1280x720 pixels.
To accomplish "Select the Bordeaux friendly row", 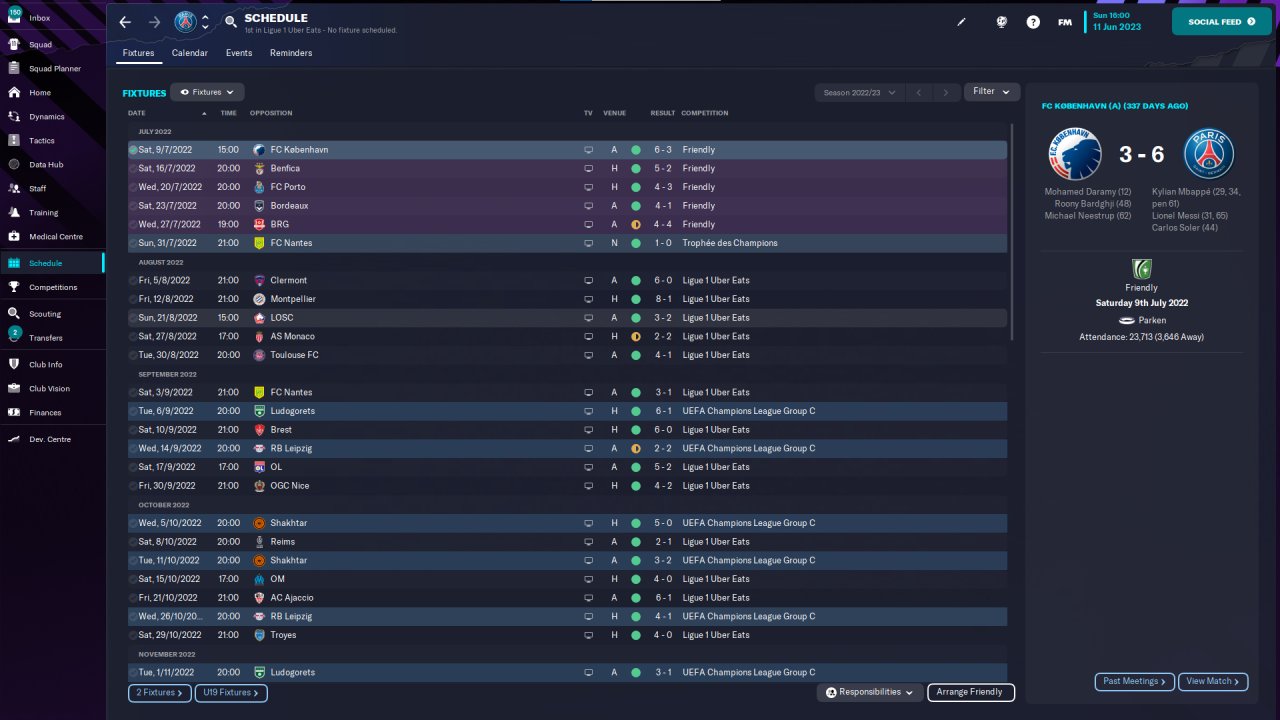I will click(x=567, y=206).
